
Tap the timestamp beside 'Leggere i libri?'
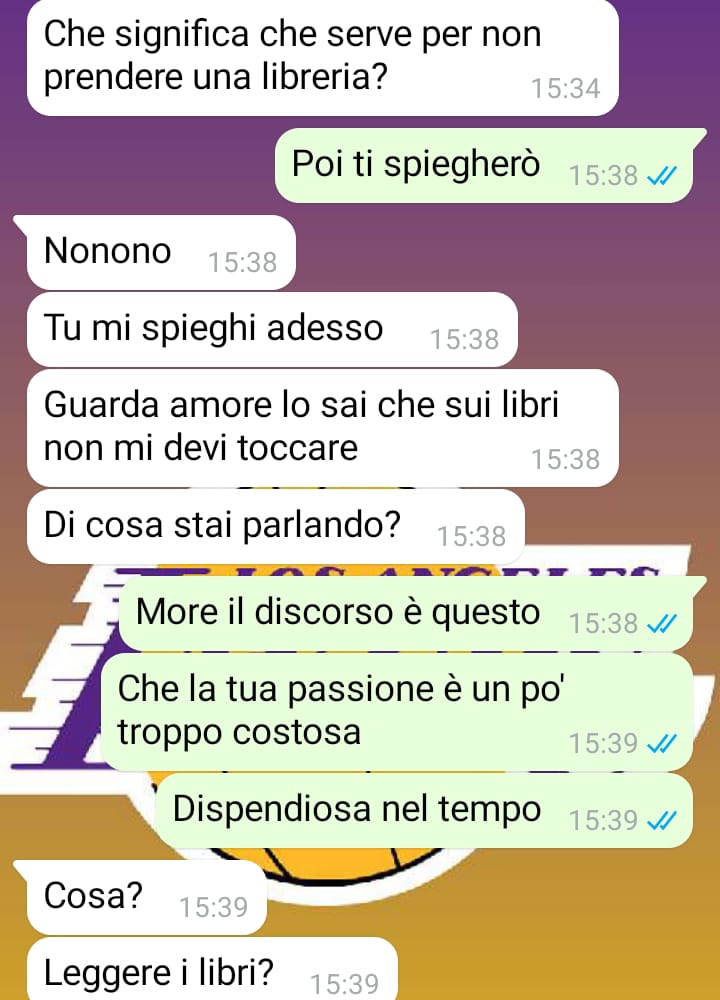[344, 984]
